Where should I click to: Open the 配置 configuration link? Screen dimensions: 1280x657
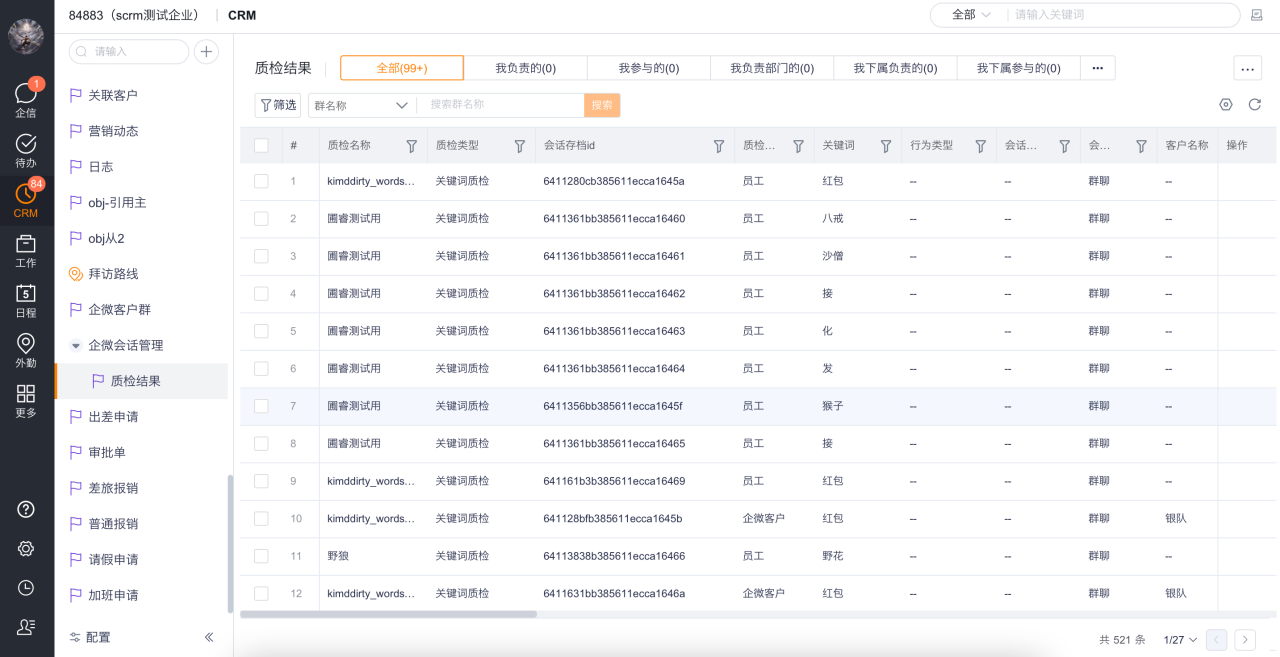(x=90, y=637)
